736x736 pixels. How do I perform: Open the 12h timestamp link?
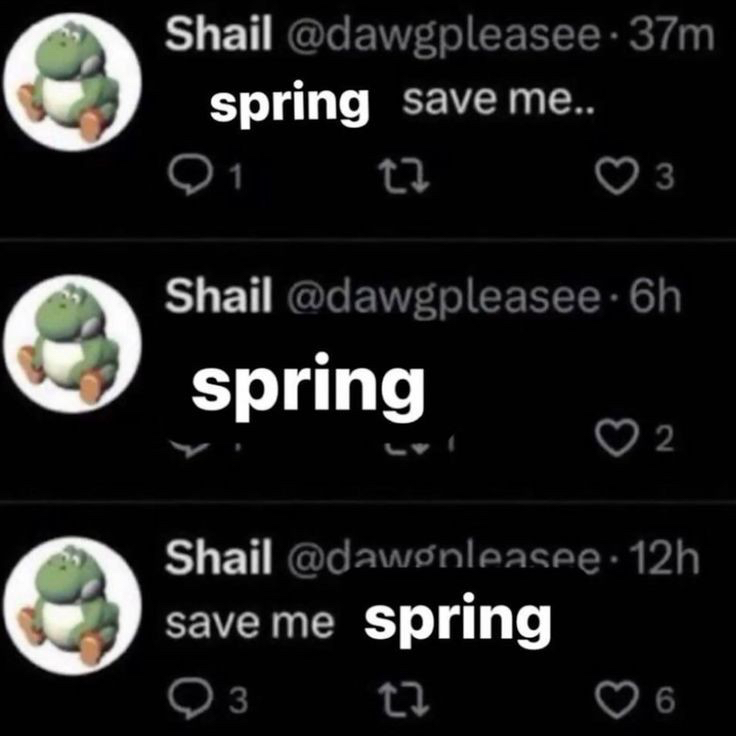[x=664, y=558]
